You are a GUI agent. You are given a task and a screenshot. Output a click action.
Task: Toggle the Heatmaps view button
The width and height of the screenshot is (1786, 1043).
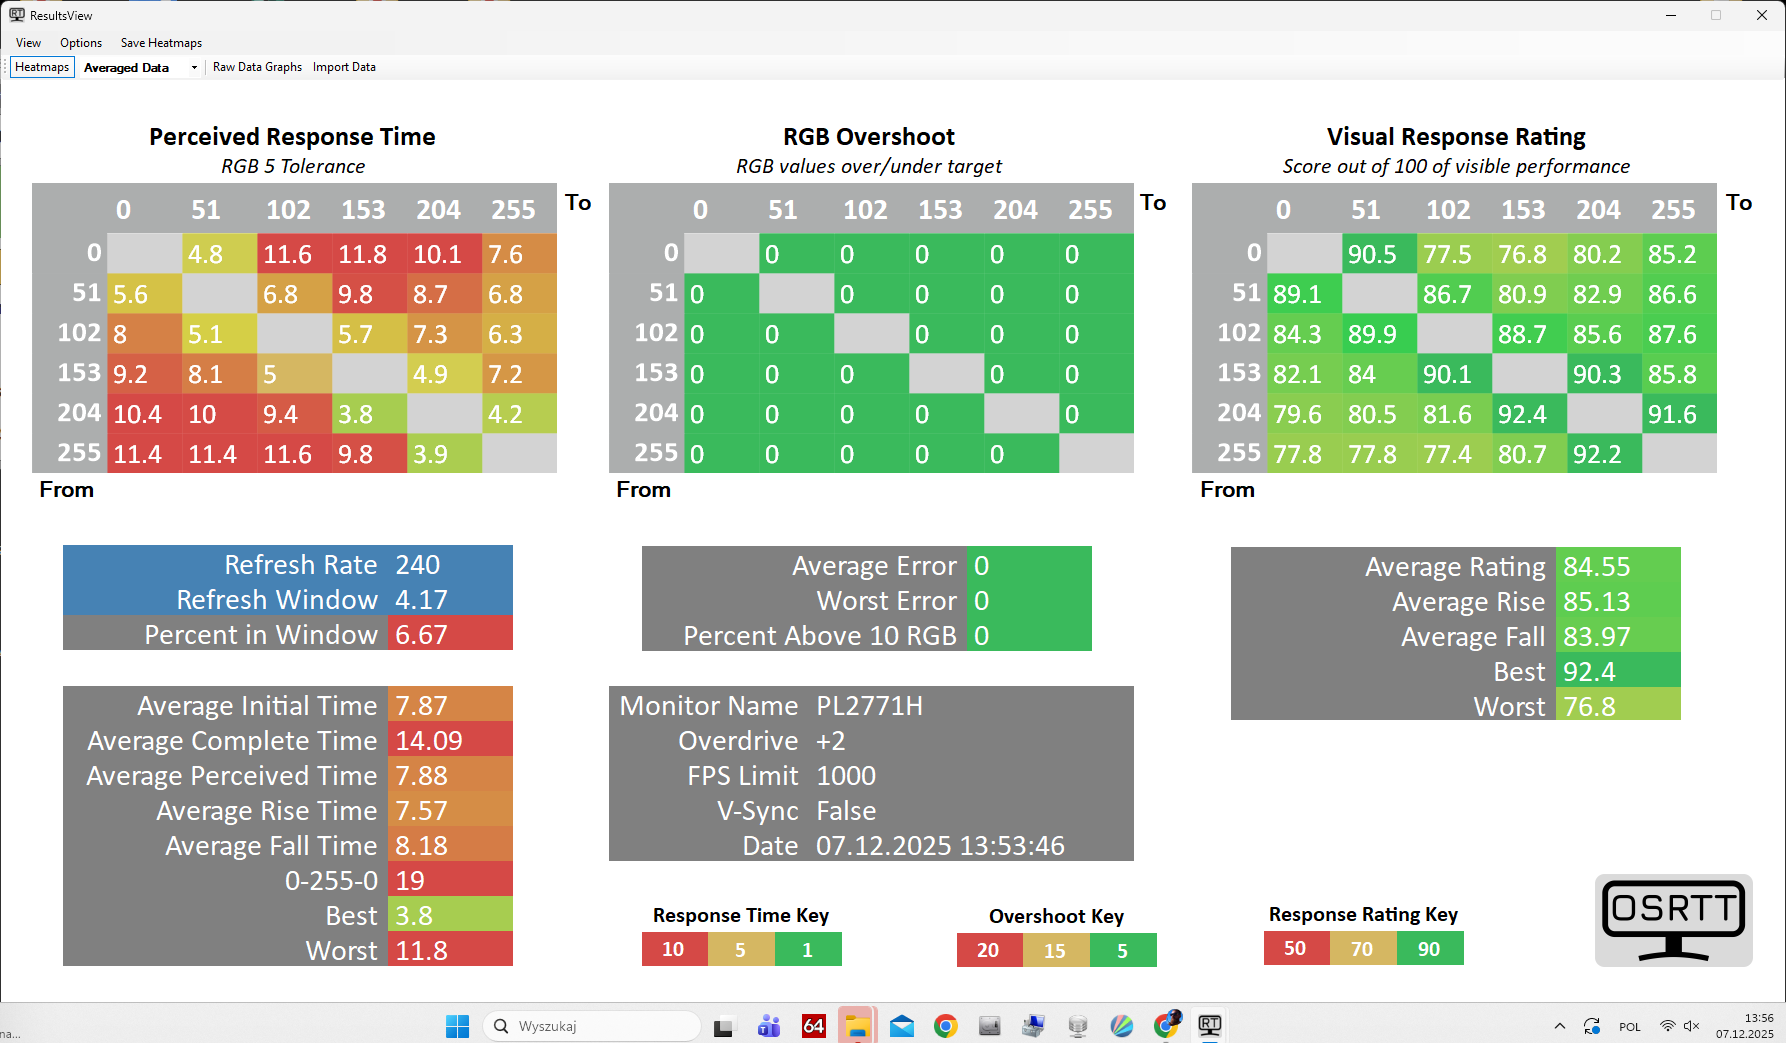tap(42, 67)
